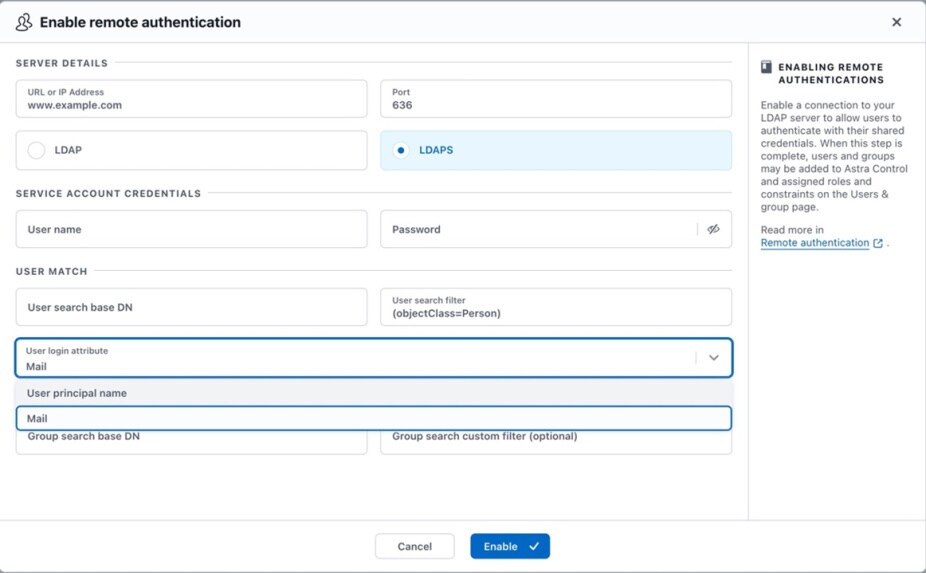
Task: Click into the Password field
Action: [x=535, y=229]
